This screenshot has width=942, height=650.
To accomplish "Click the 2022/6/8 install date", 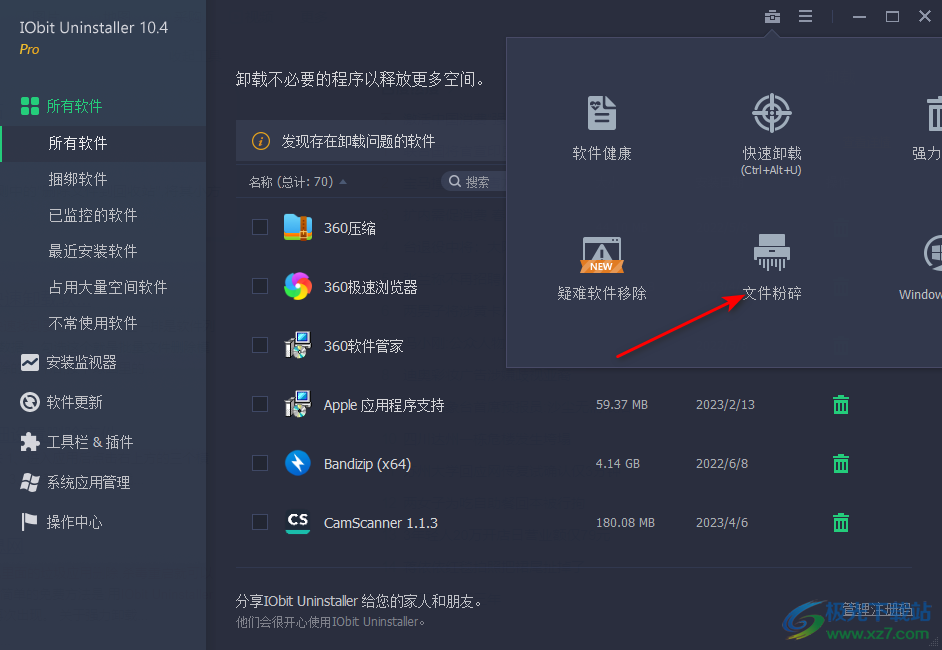I will click(722, 464).
